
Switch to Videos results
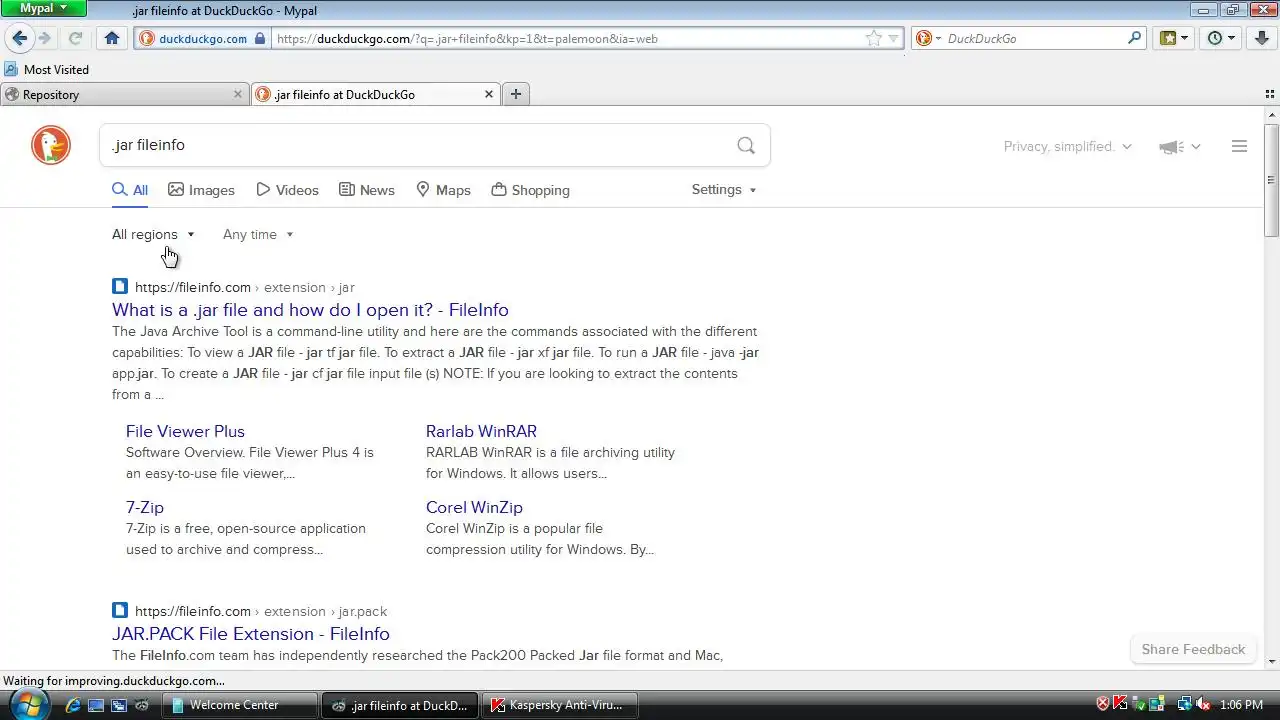287,190
